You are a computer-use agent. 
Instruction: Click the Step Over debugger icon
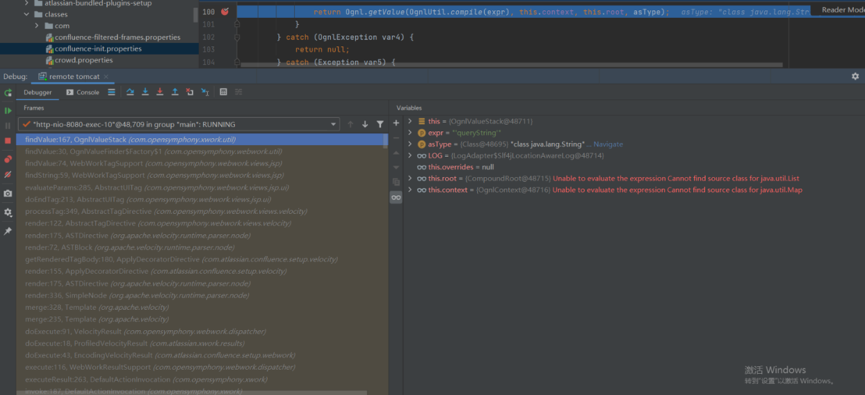130,92
